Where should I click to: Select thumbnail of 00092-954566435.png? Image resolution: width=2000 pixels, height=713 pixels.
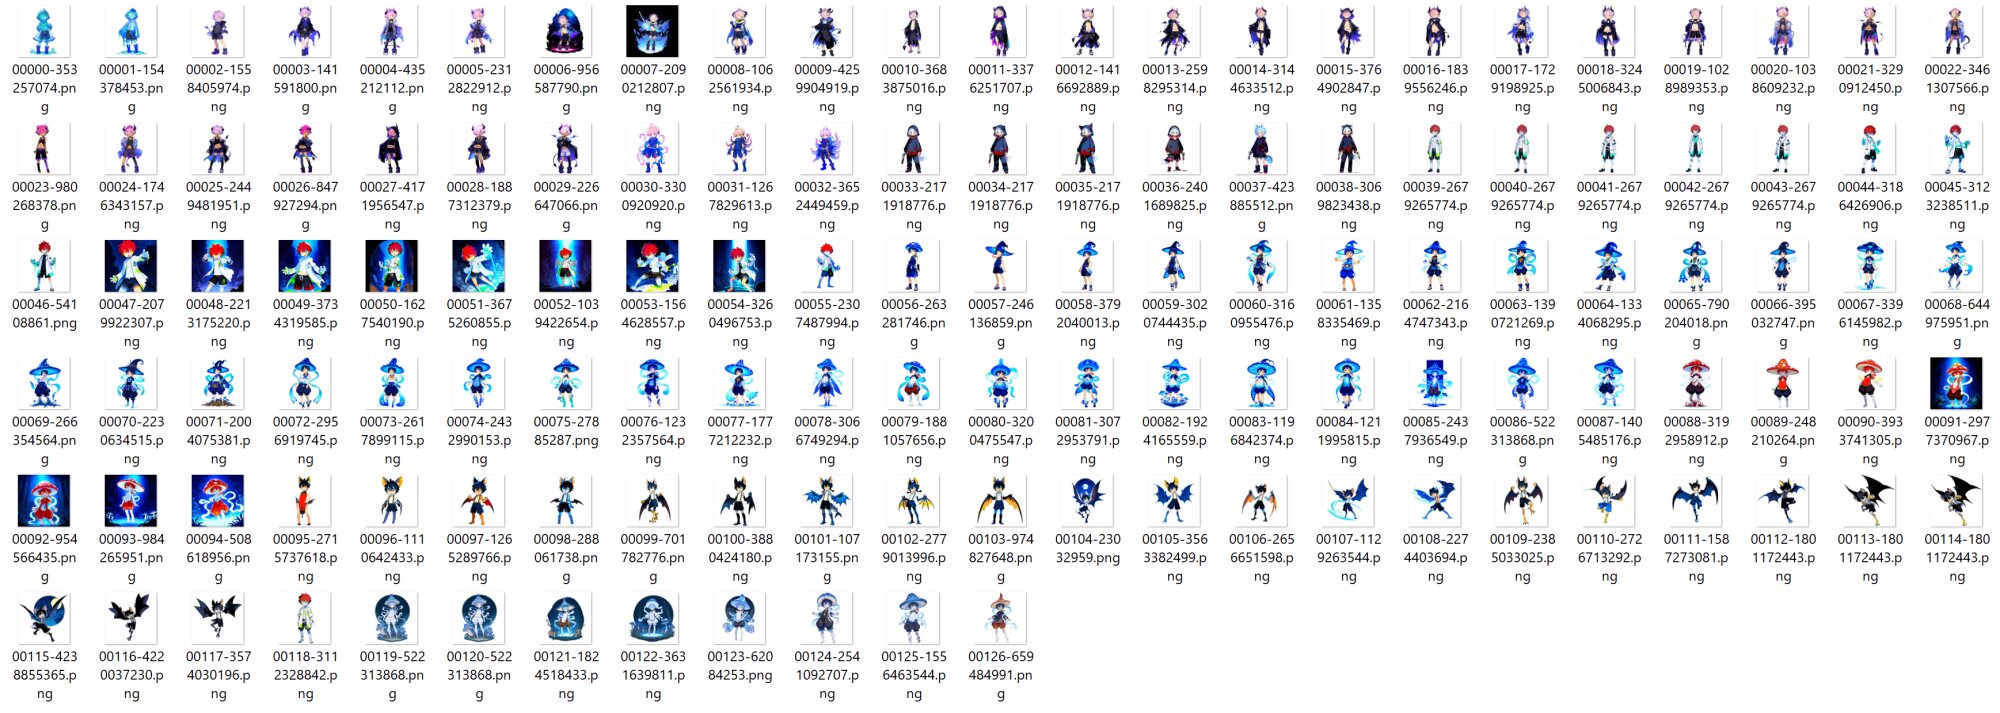pyautogui.click(x=45, y=500)
